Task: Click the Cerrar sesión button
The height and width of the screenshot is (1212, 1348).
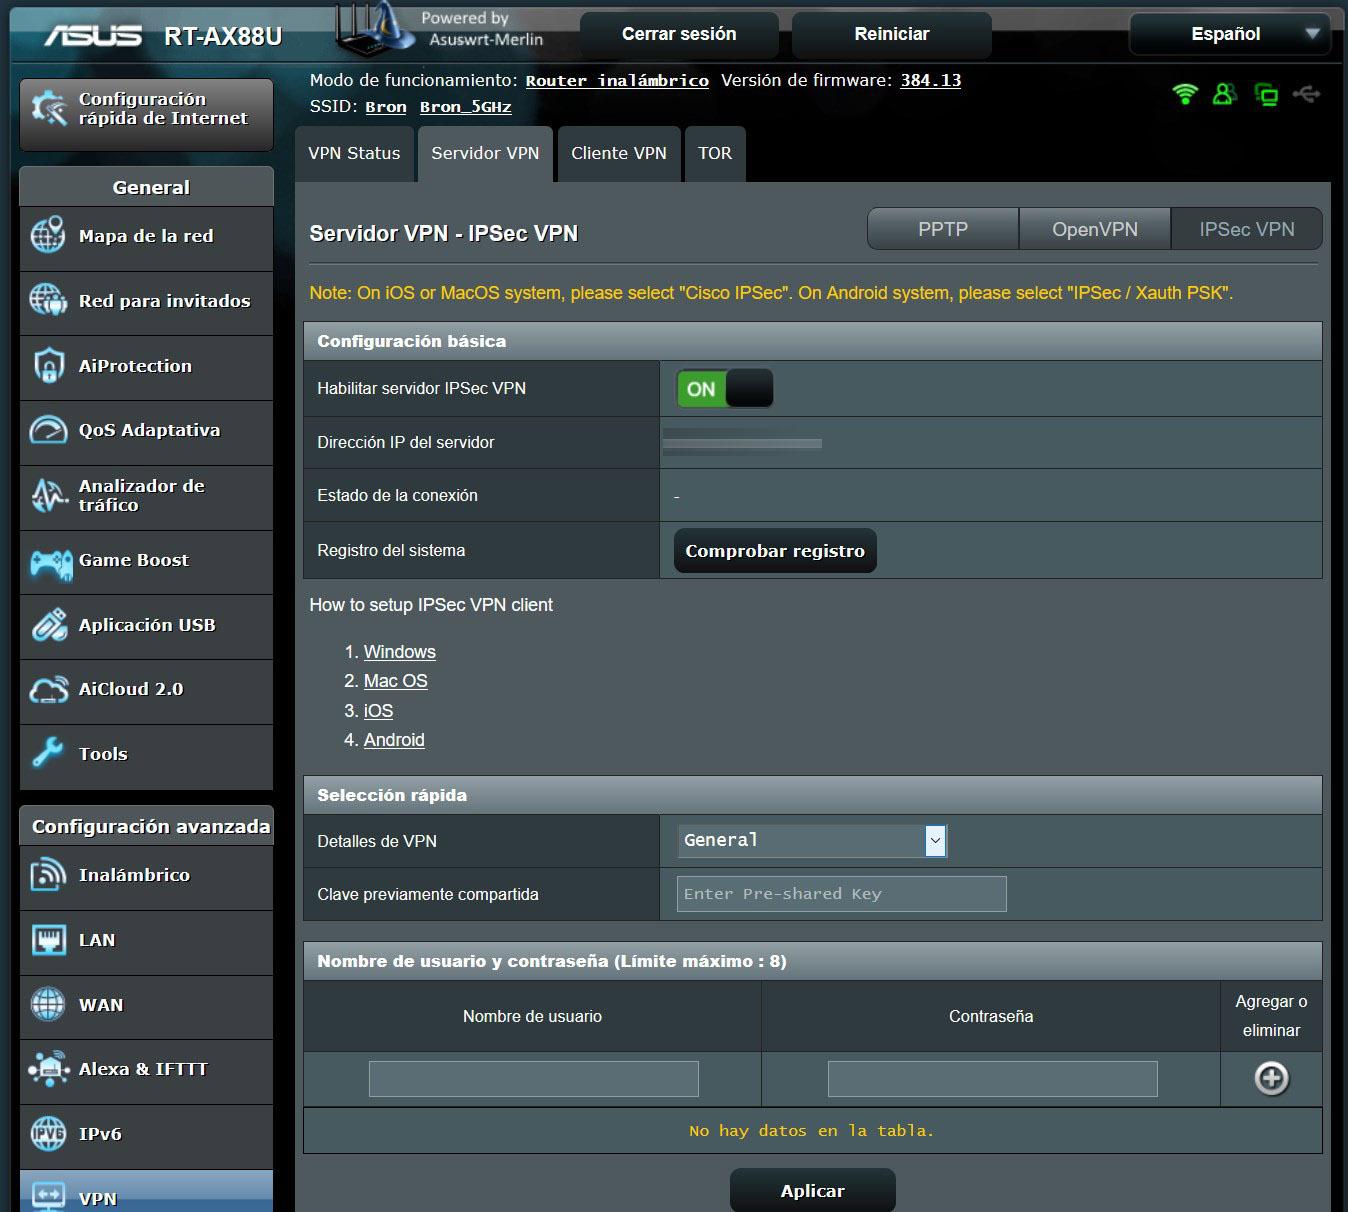Action: point(679,34)
